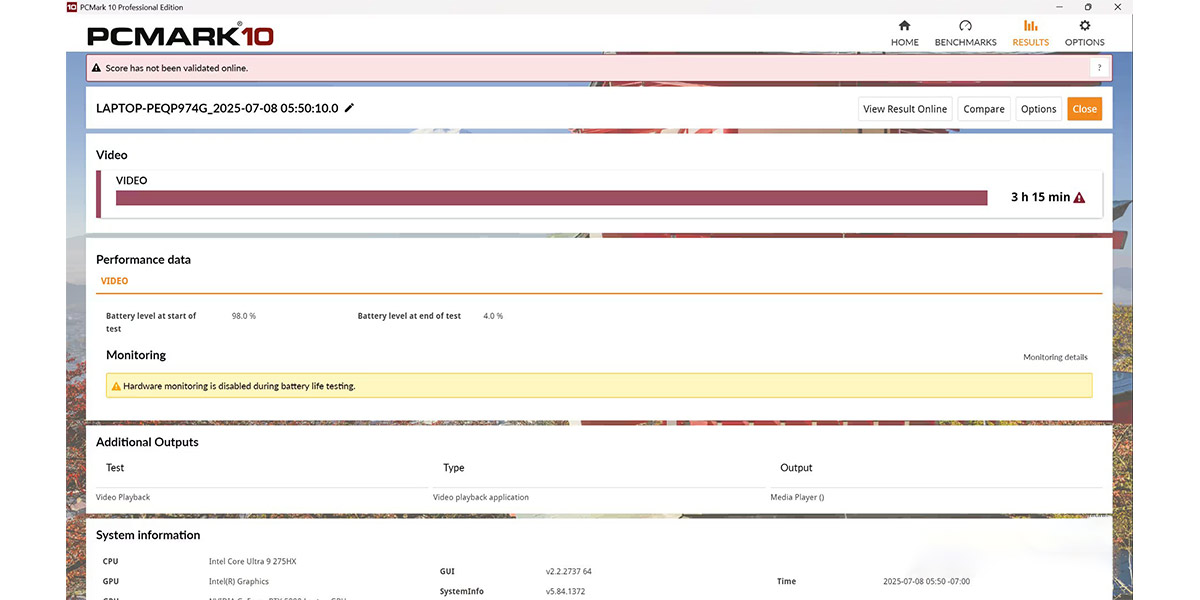This screenshot has width=1200, height=600.
Task: Click the Time value 2025-07-08 05:50 -07:00
Action: click(x=927, y=582)
